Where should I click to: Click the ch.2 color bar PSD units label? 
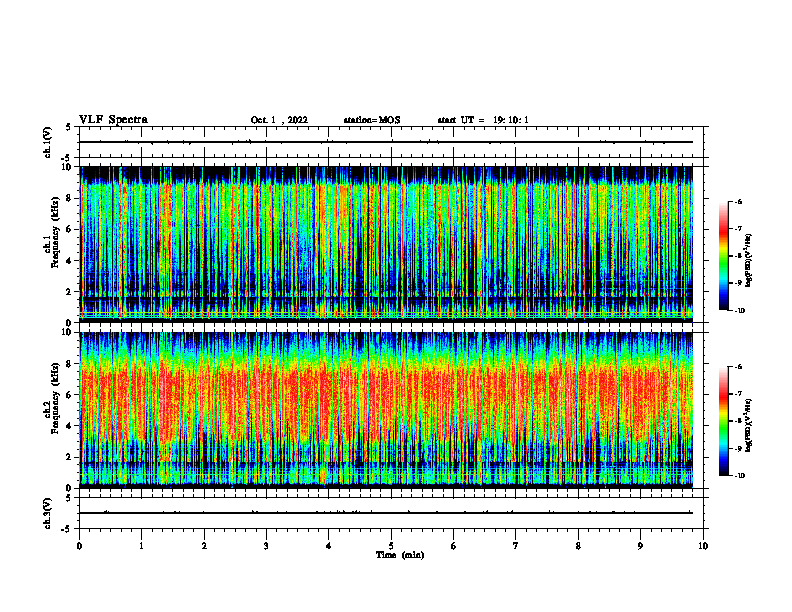[x=749, y=425]
